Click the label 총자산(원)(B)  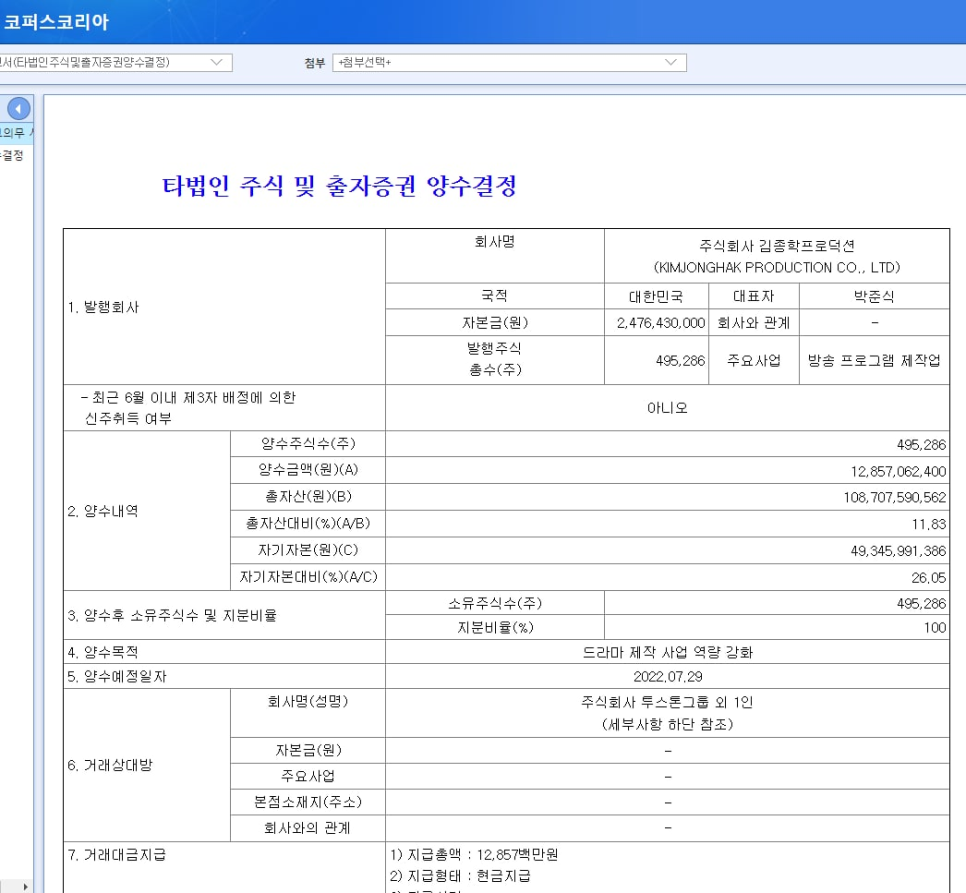[308, 496]
